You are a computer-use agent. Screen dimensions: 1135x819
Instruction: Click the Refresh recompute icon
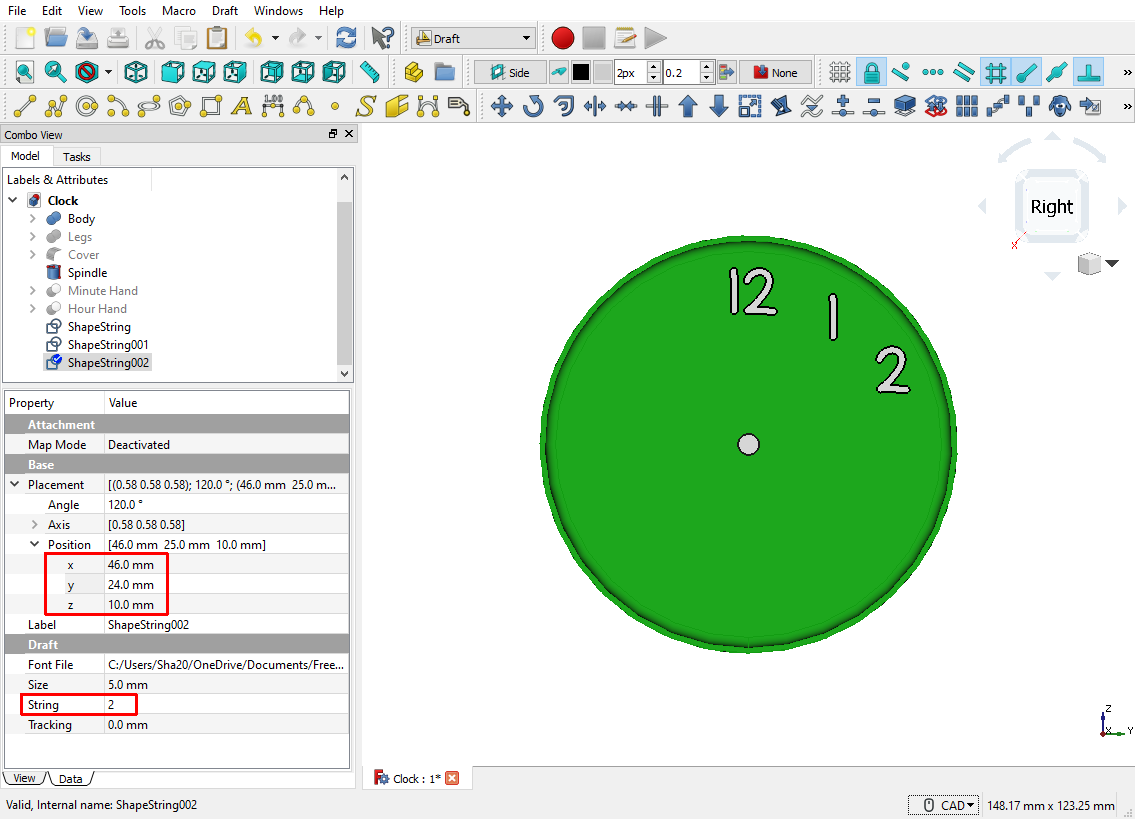[346, 38]
